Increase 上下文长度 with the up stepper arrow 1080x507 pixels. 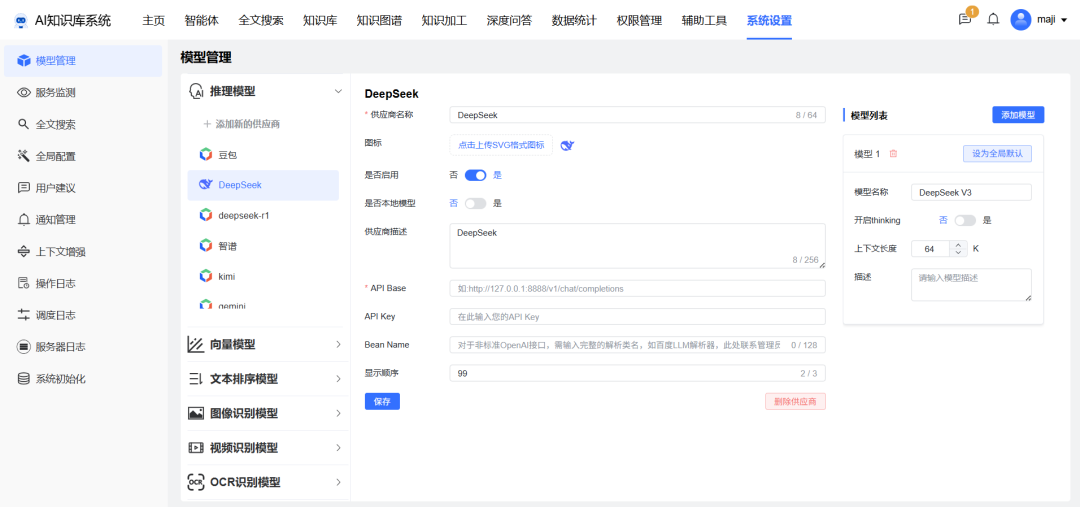click(x=959, y=245)
